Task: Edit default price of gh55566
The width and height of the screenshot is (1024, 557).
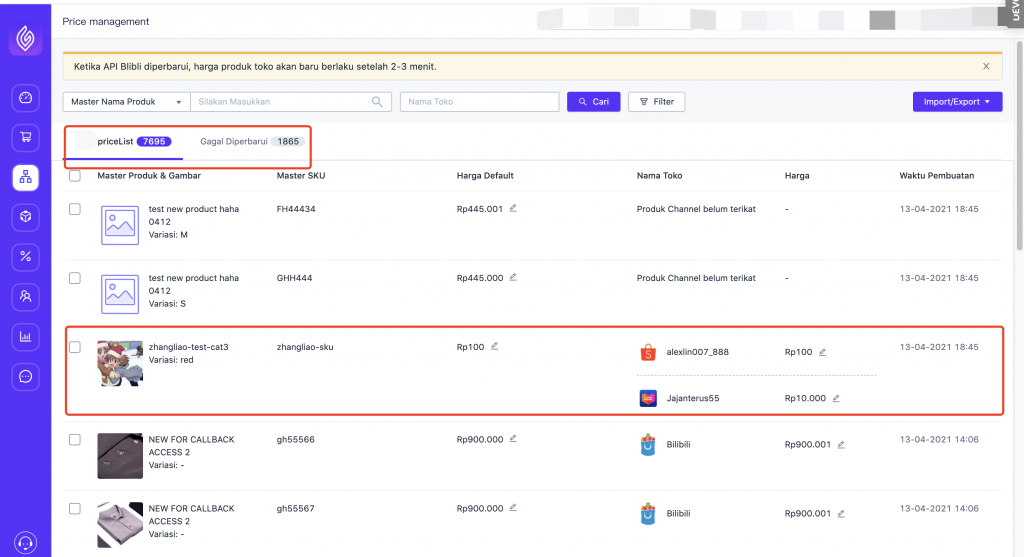Action: pyautogui.click(x=513, y=439)
